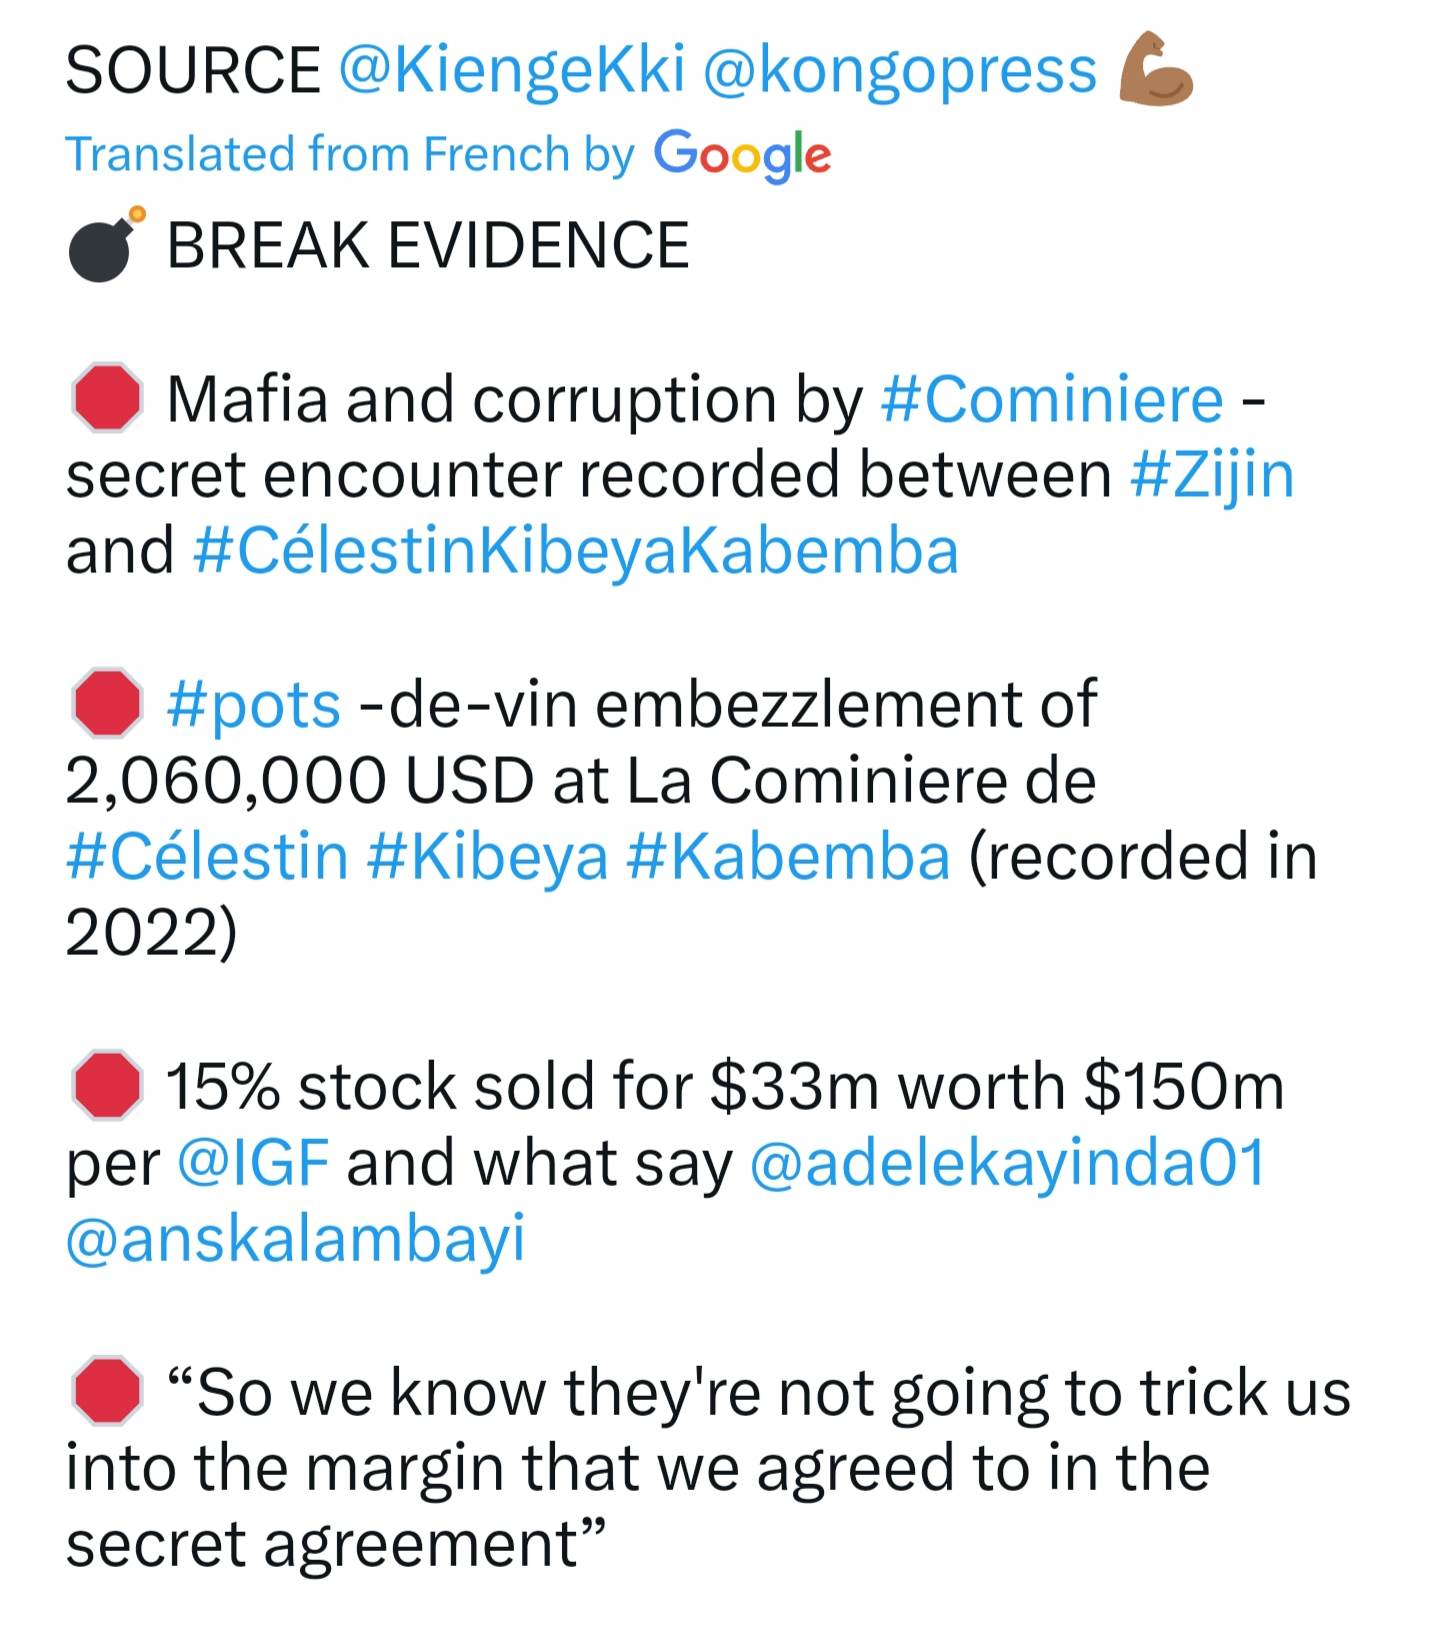Open the @anskalambayi mention
Screen dimensions: 1440x1648
click(x=295, y=1240)
